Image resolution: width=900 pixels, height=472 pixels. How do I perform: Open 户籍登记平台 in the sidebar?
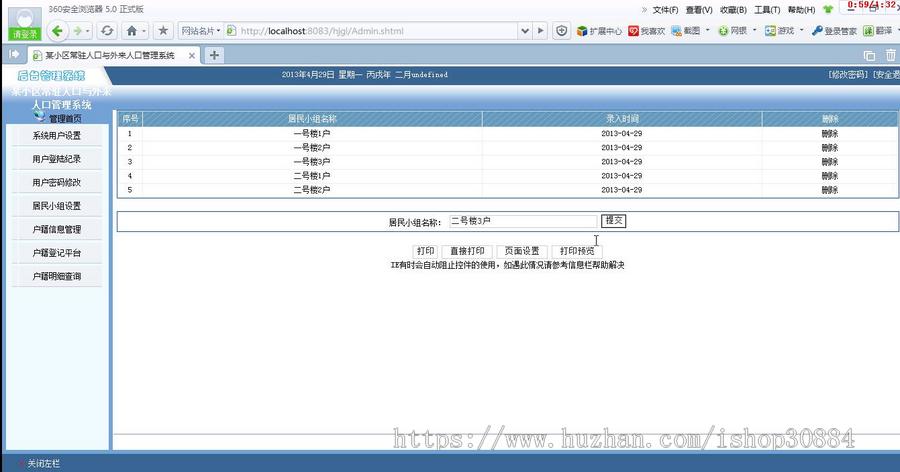pyautogui.click(x=56, y=253)
